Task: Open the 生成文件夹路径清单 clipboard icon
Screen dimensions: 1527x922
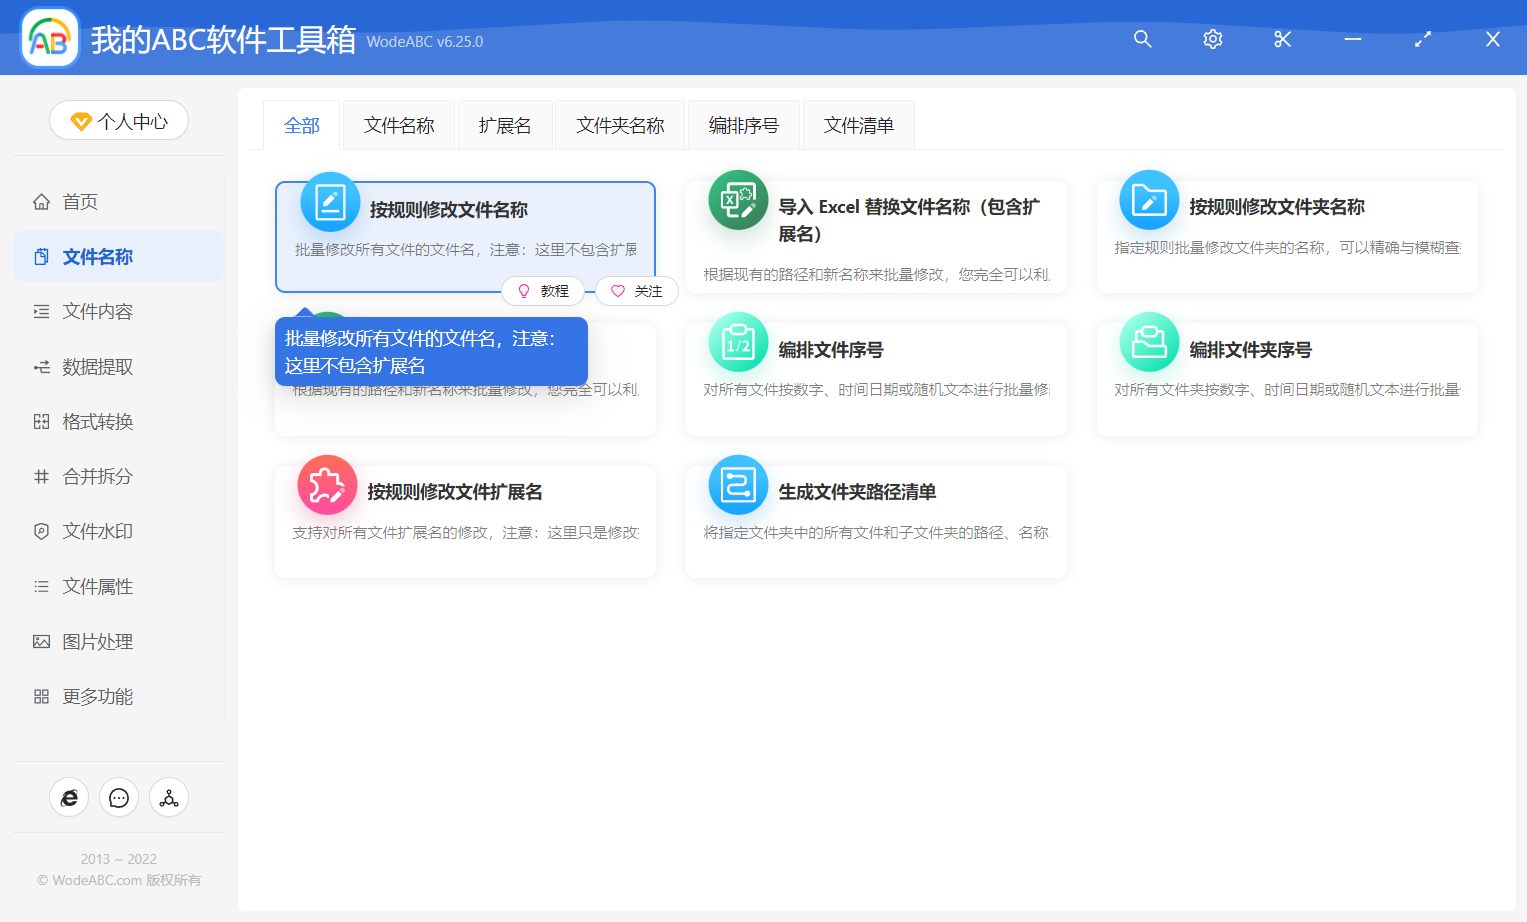Action: [737, 484]
